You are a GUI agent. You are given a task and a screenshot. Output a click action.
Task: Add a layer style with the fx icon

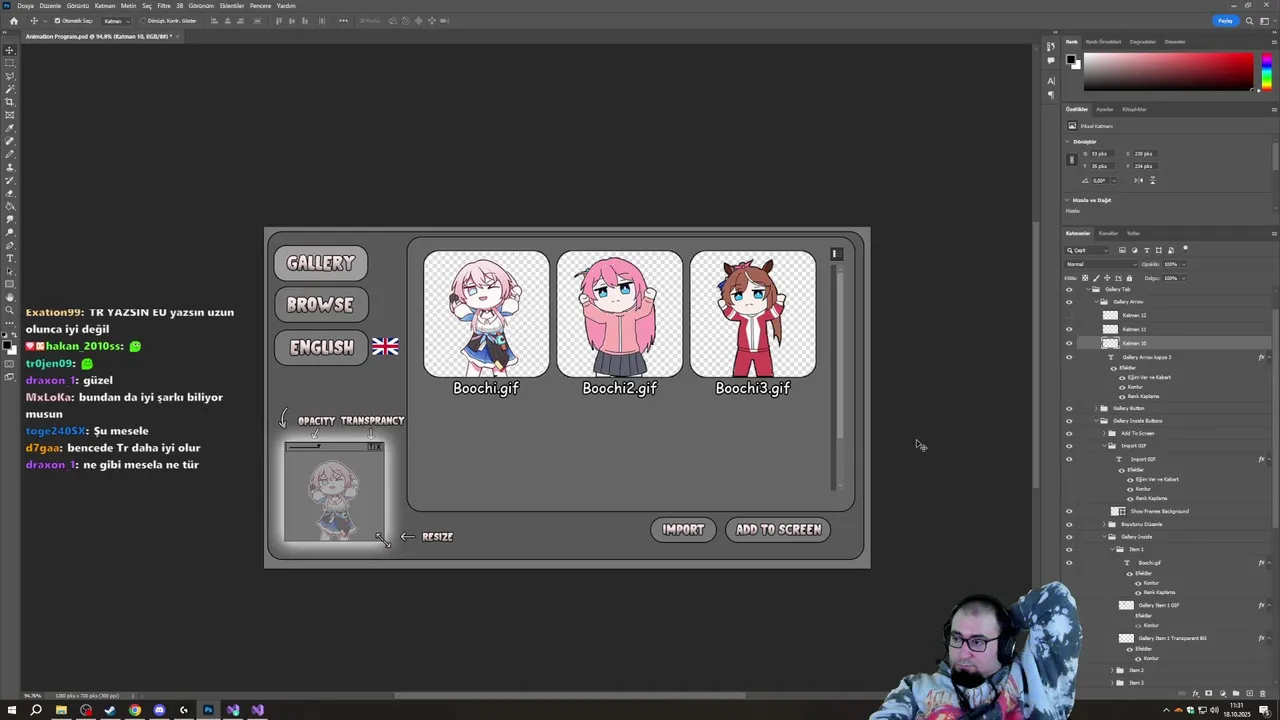(1195, 693)
